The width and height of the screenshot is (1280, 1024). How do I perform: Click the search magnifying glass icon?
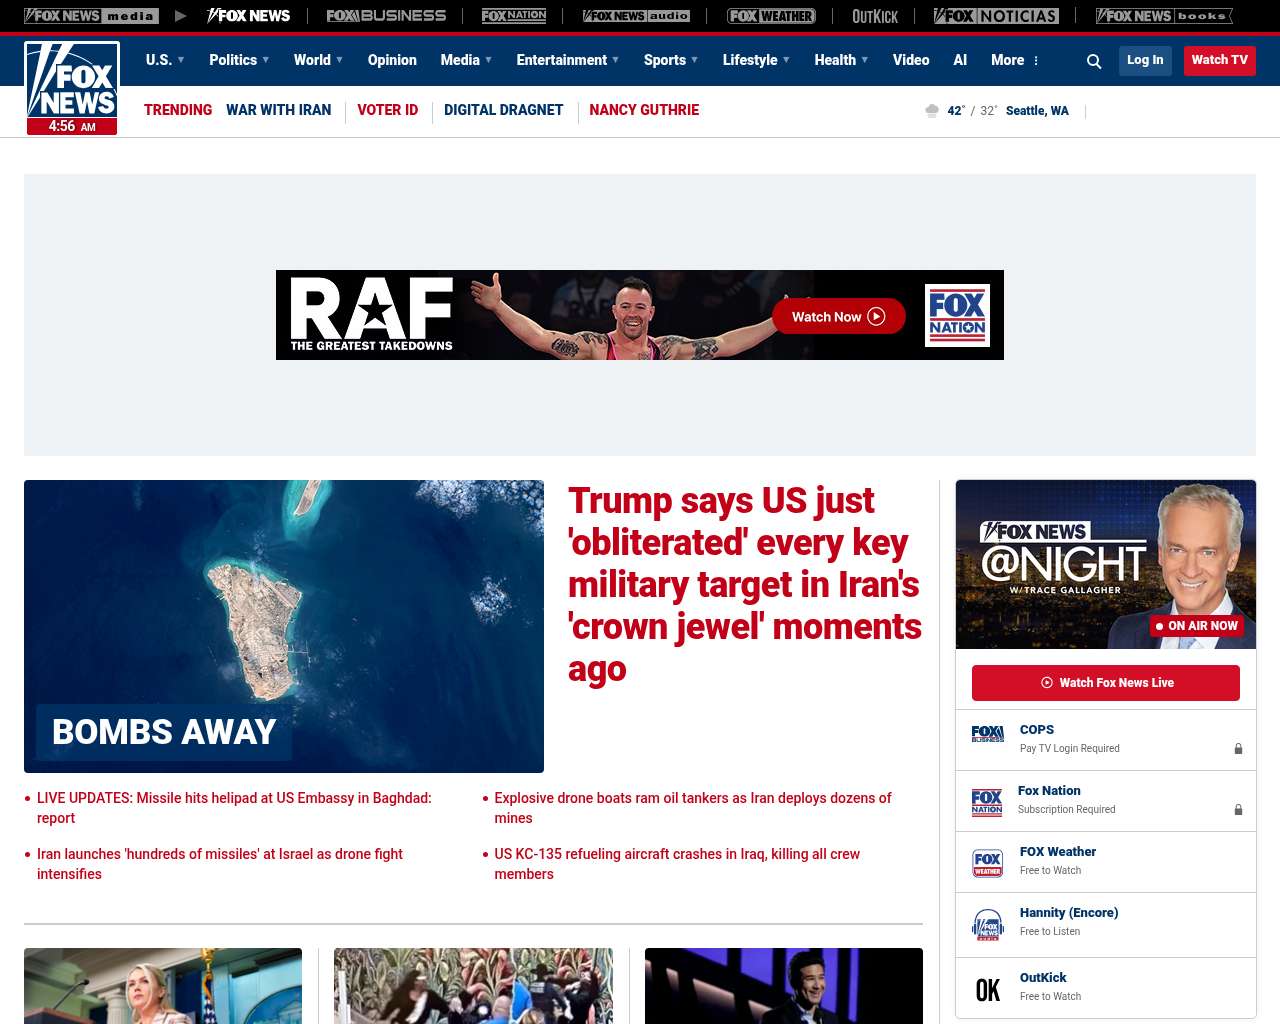(1094, 61)
